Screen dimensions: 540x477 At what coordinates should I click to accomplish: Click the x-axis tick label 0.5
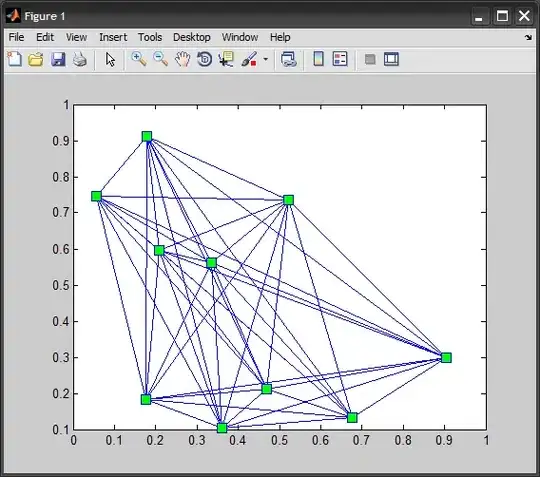(x=279, y=440)
